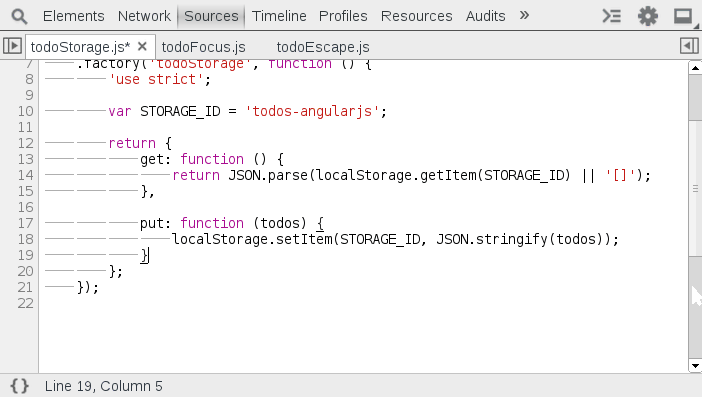Set breakpoint on line number 14
This screenshot has width=702, height=397.
click(26, 175)
